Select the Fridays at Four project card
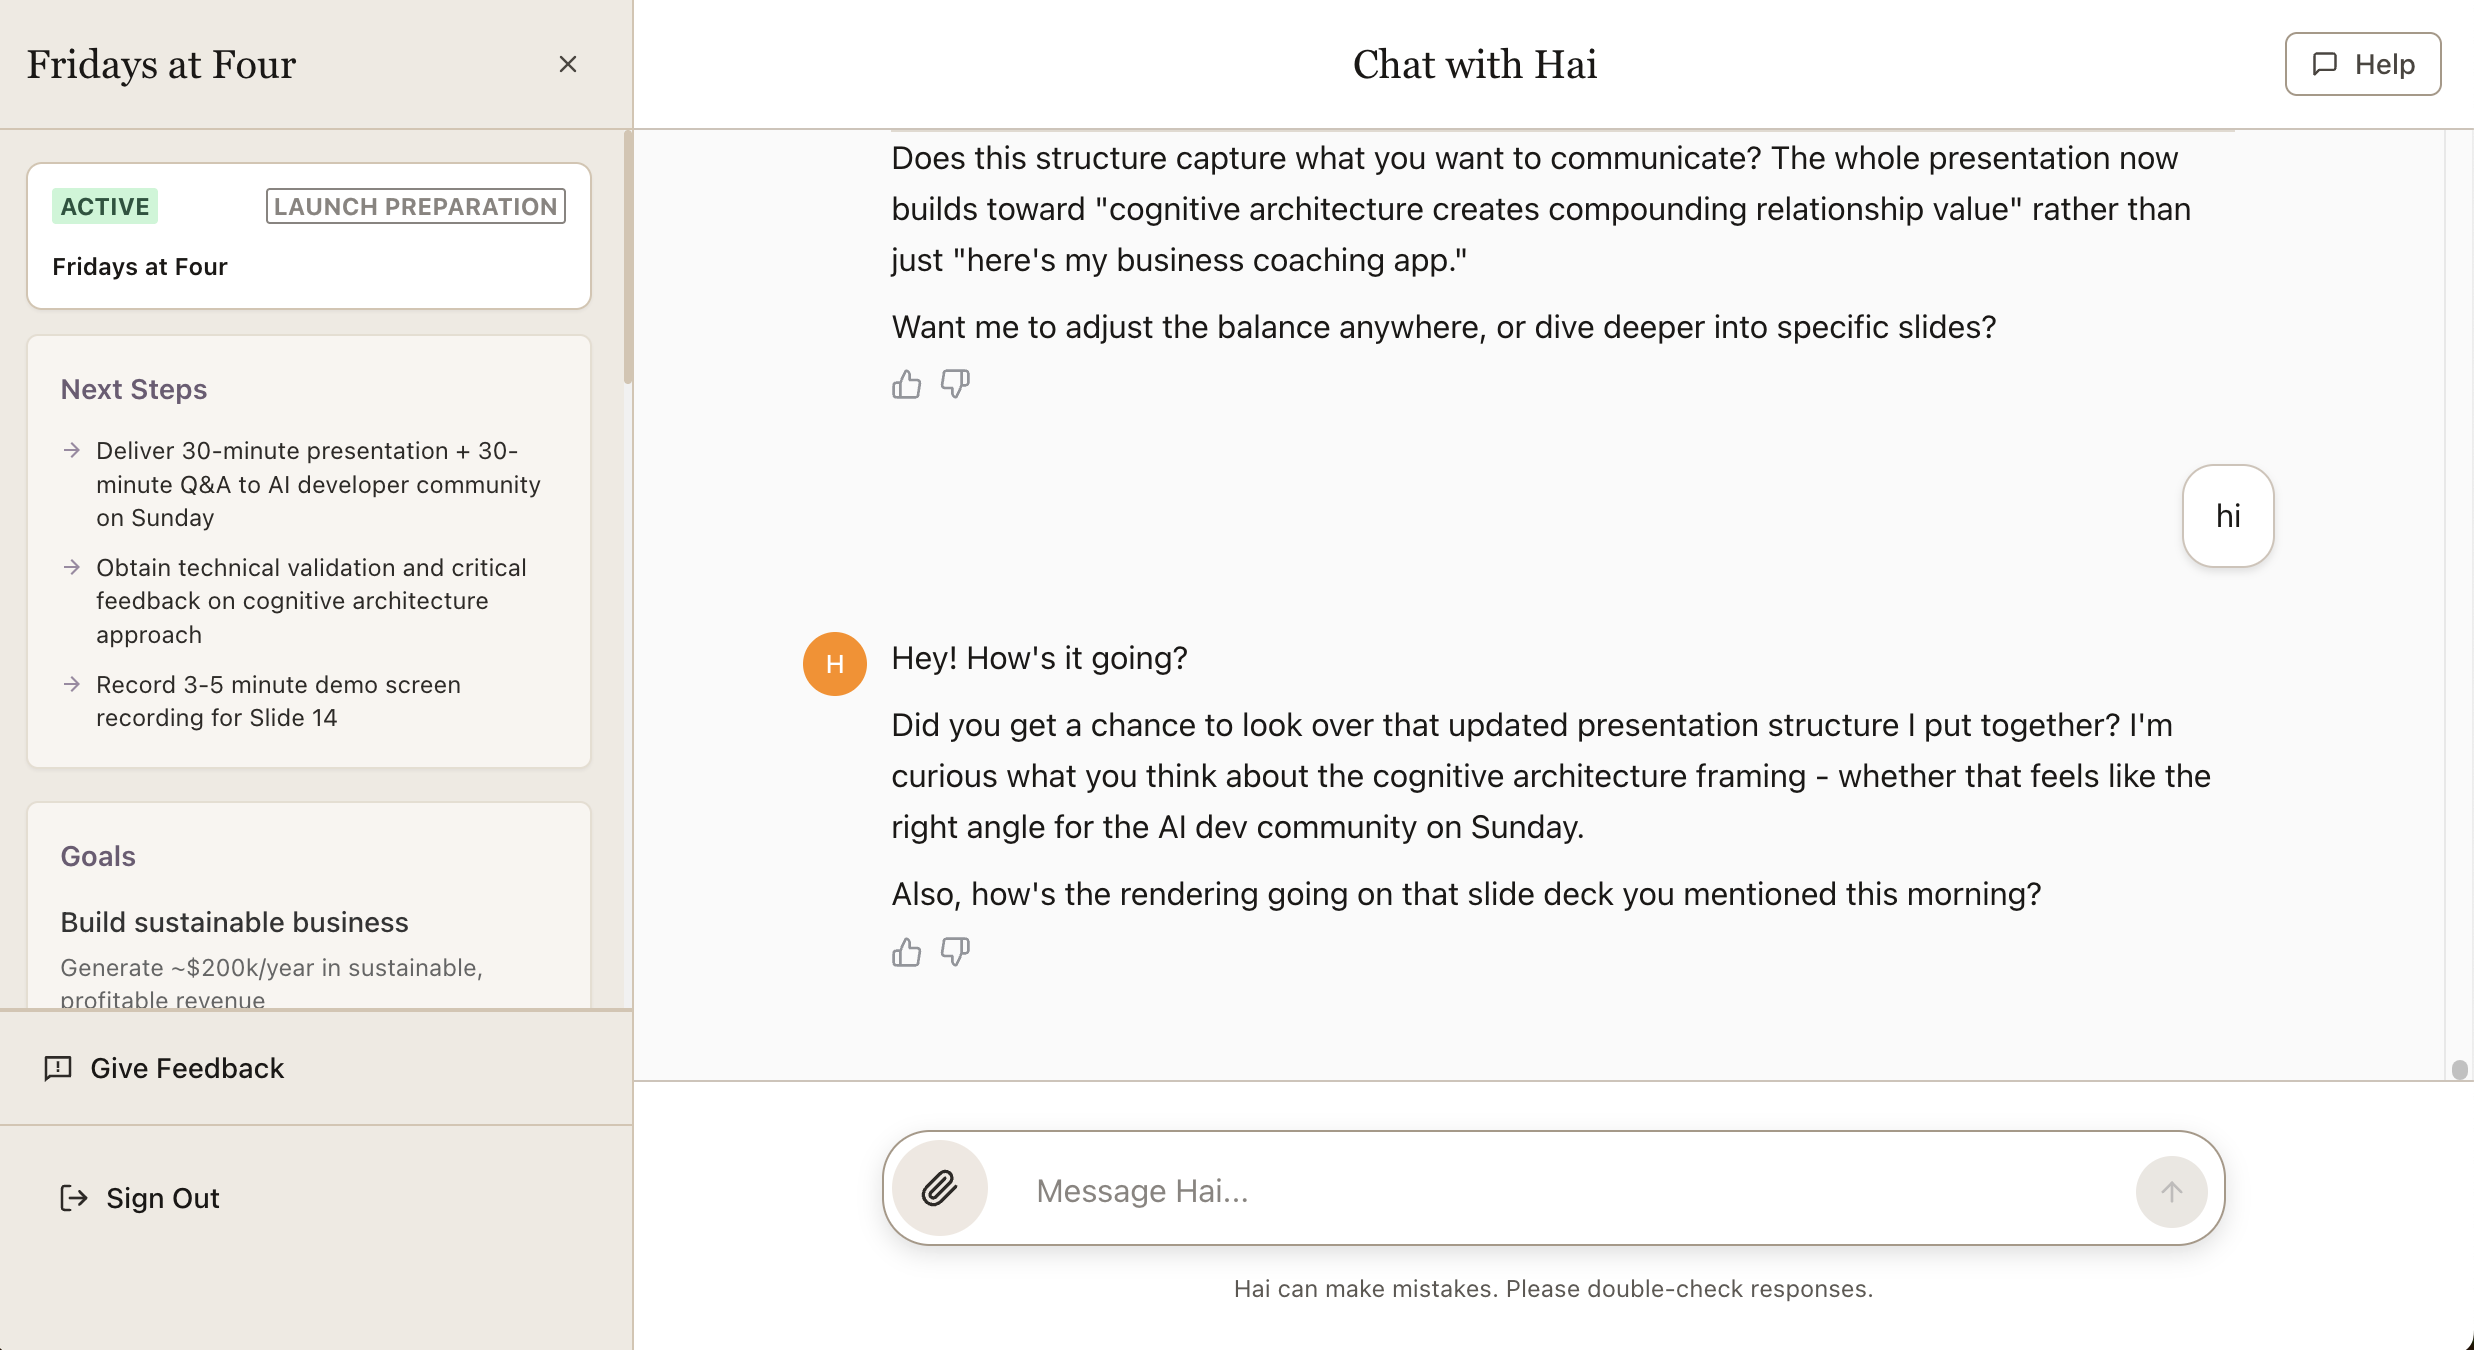 click(308, 236)
